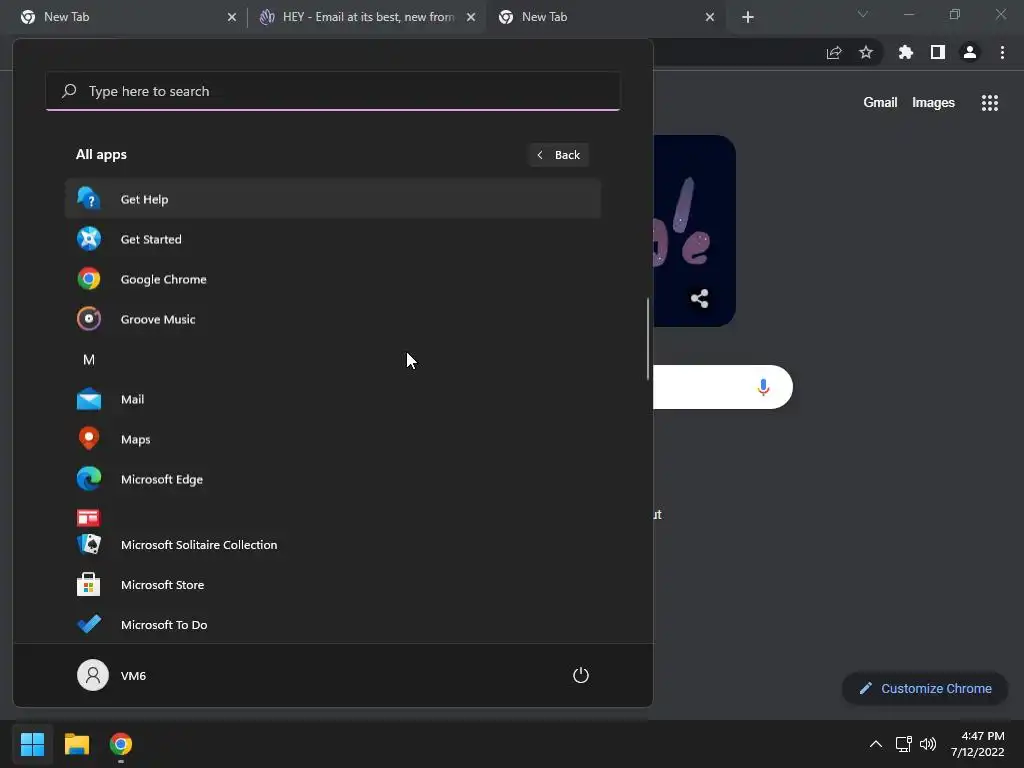This screenshot has width=1024, height=768.
Task: Bookmark this tab with star icon
Action: coord(866,52)
